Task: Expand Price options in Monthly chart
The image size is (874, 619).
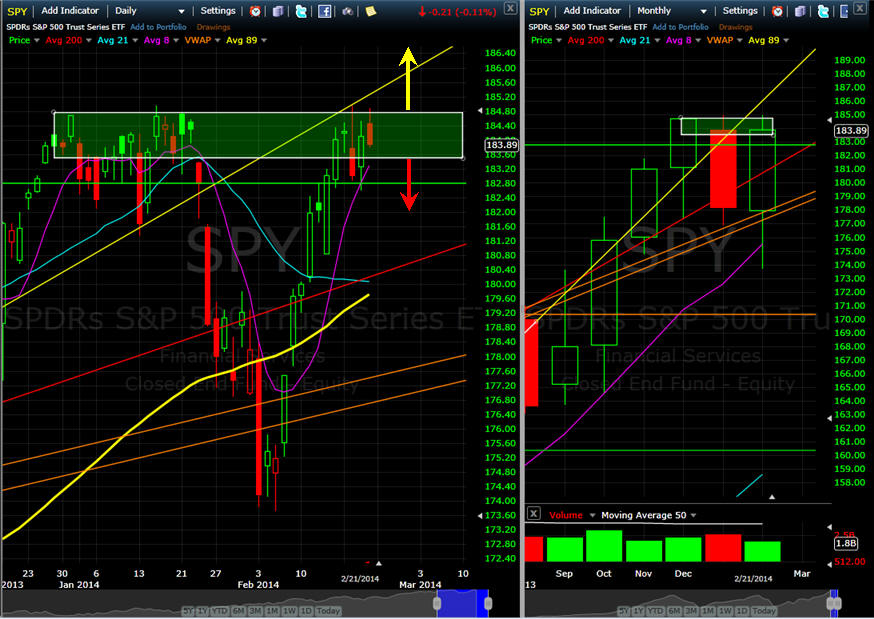Action: pyautogui.click(x=559, y=40)
